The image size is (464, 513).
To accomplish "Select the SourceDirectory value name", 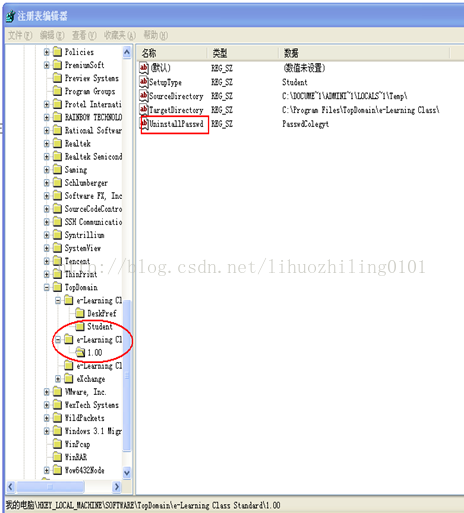I will 176,96.
